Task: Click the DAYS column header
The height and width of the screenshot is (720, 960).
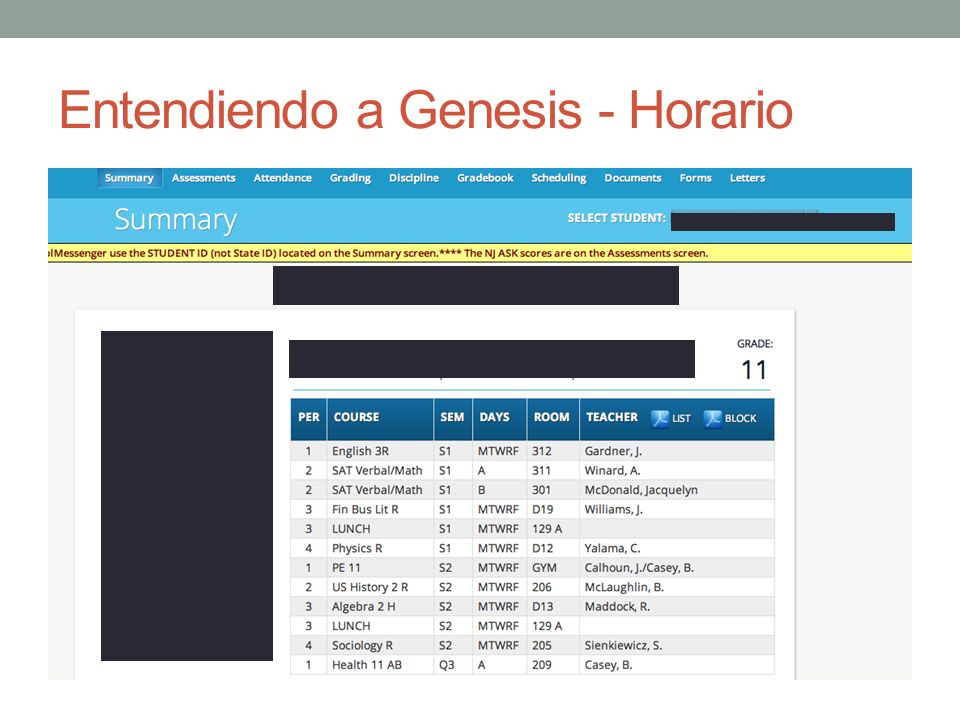Action: coord(499,418)
